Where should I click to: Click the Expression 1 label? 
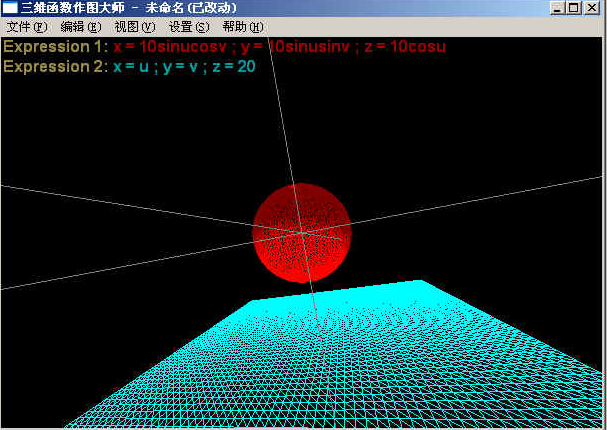point(56,47)
